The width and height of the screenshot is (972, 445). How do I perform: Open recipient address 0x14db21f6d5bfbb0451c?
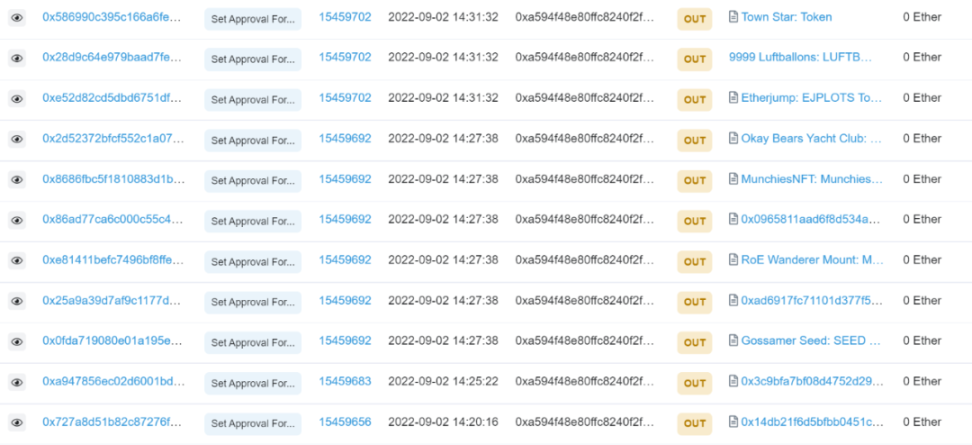pos(812,422)
